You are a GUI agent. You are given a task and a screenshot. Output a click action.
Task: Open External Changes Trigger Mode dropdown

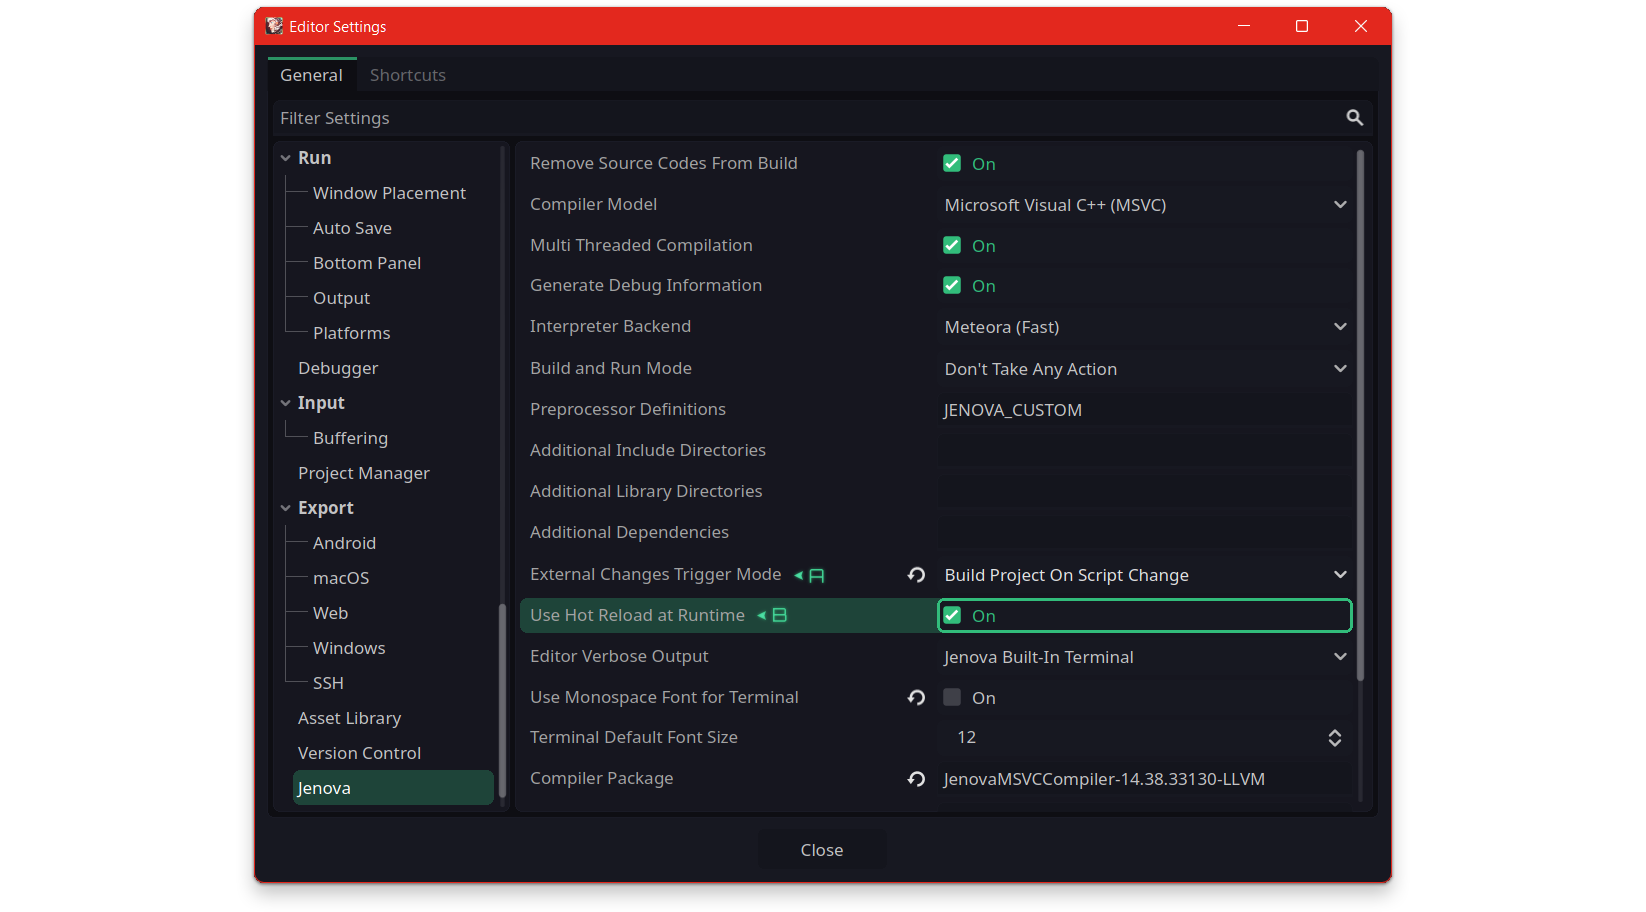coord(1145,575)
